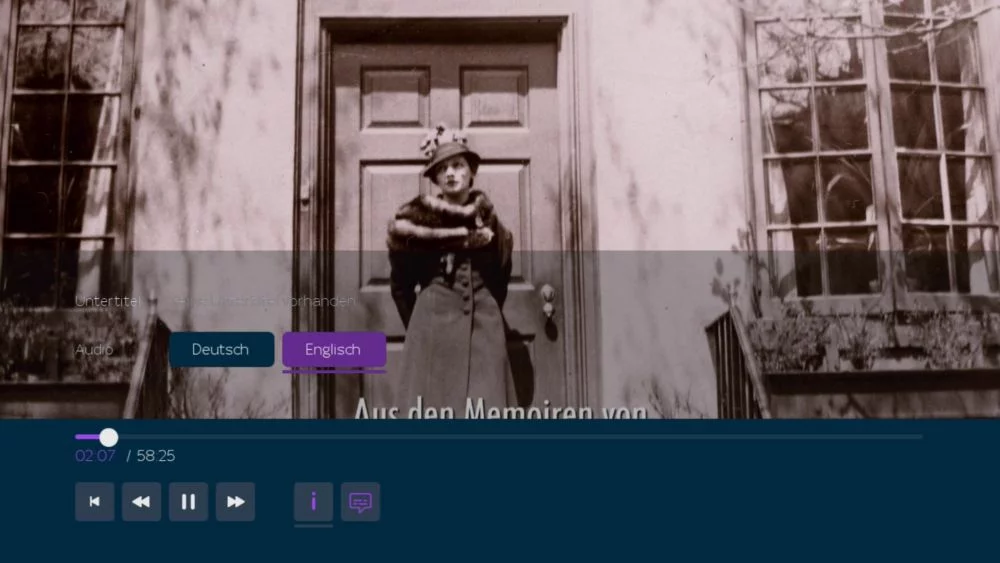Rewind the video playback
The width and height of the screenshot is (1000, 563).
click(x=141, y=502)
